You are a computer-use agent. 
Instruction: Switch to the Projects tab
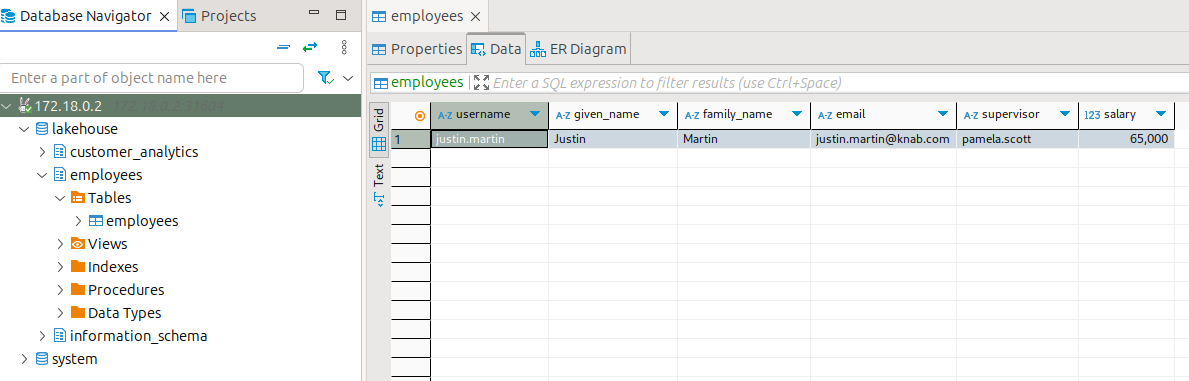(x=219, y=16)
